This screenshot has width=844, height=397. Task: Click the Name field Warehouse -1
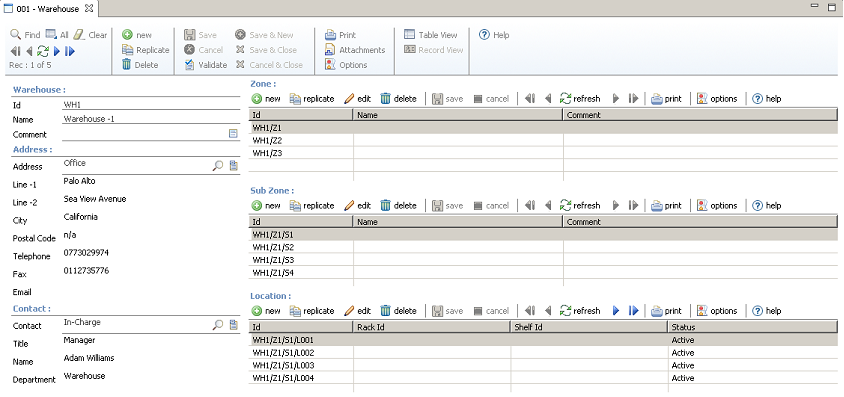151,119
